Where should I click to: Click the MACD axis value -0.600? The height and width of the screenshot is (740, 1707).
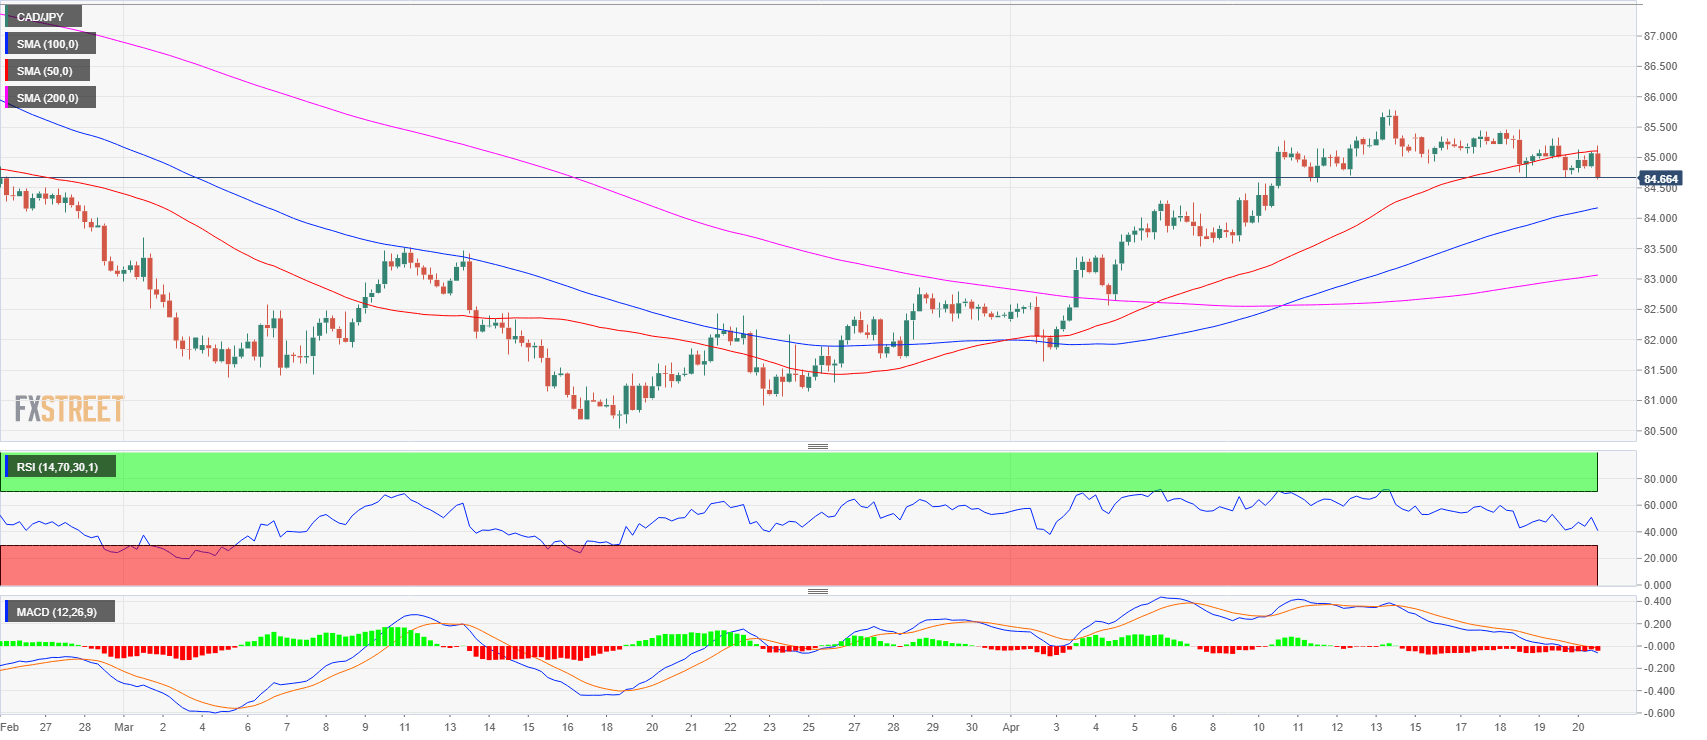click(x=1658, y=713)
